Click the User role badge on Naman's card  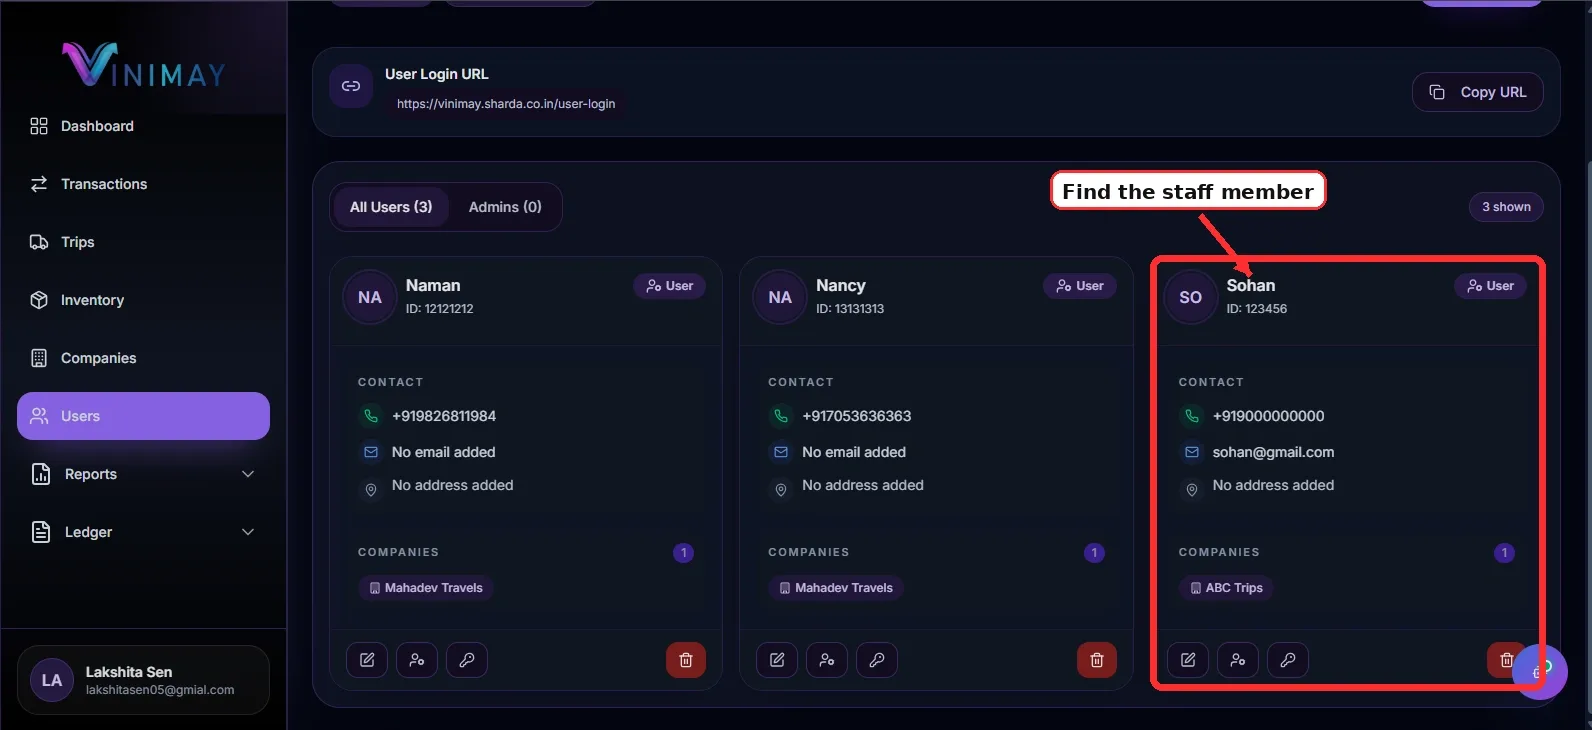pyautogui.click(x=670, y=286)
